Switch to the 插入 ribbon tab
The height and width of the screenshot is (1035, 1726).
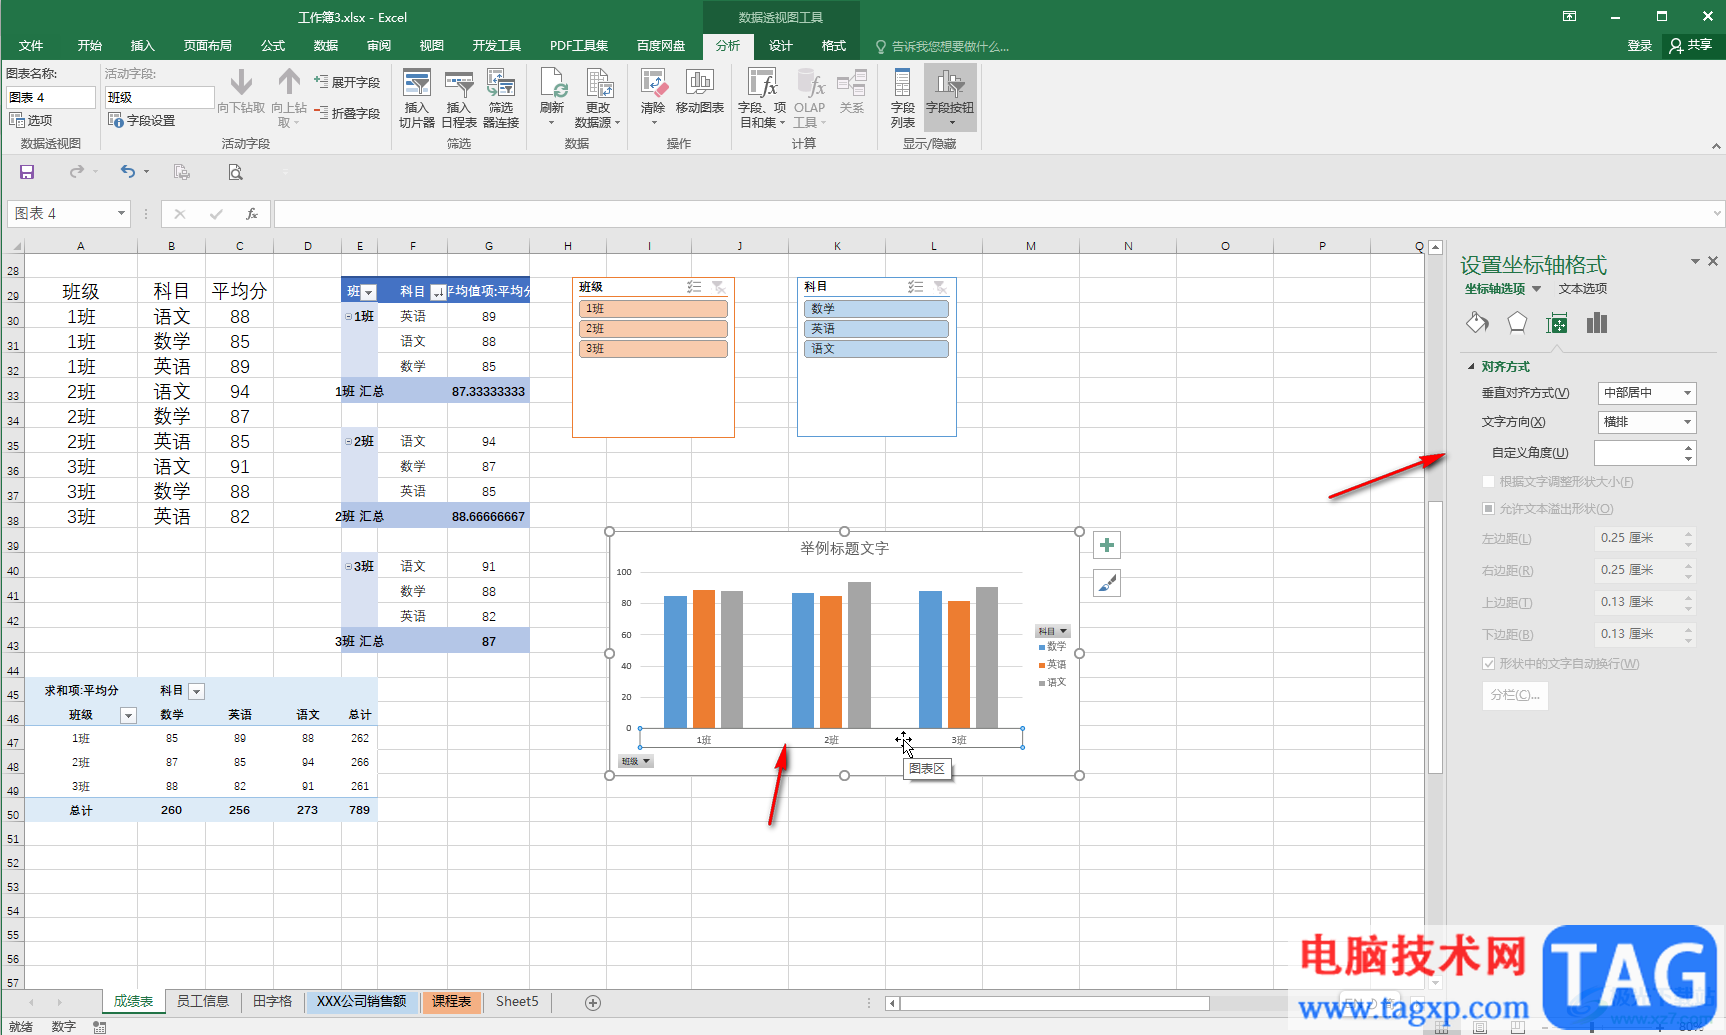coord(143,46)
